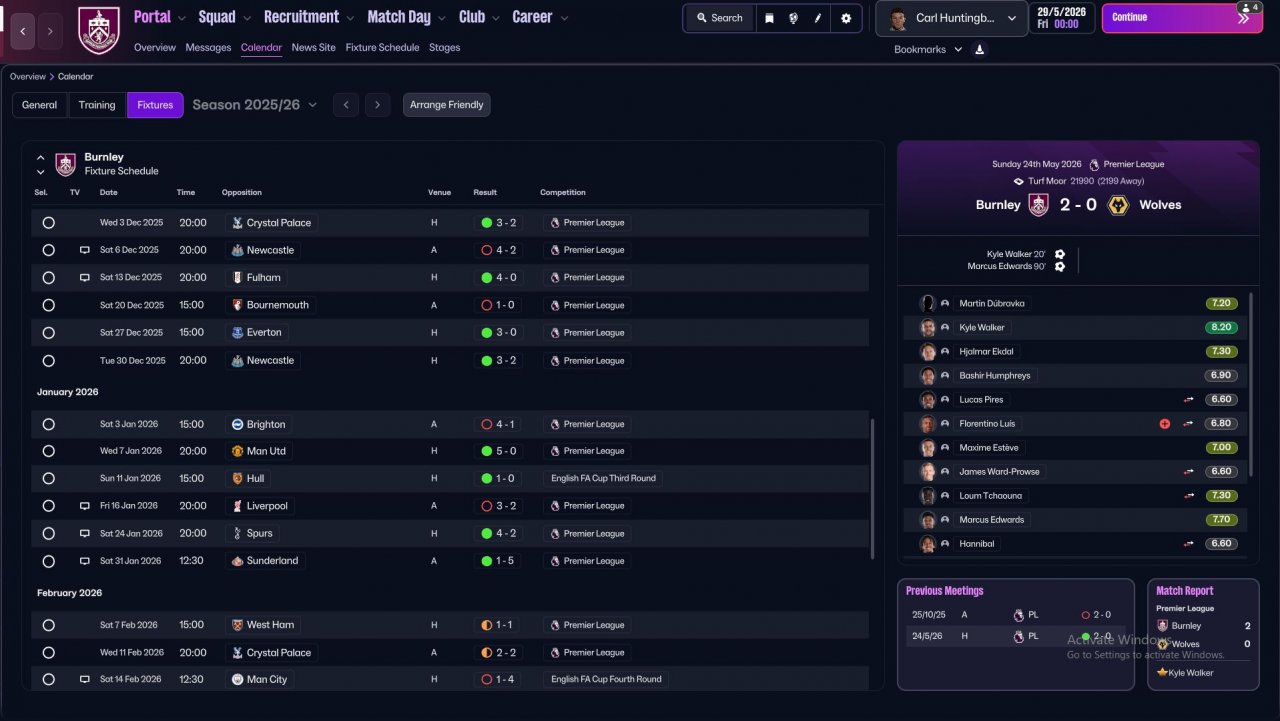Image resolution: width=1280 pixels, height=721 pixels.
Task: Expand the Season 2025/26 selector
Action: click(255, 105)
